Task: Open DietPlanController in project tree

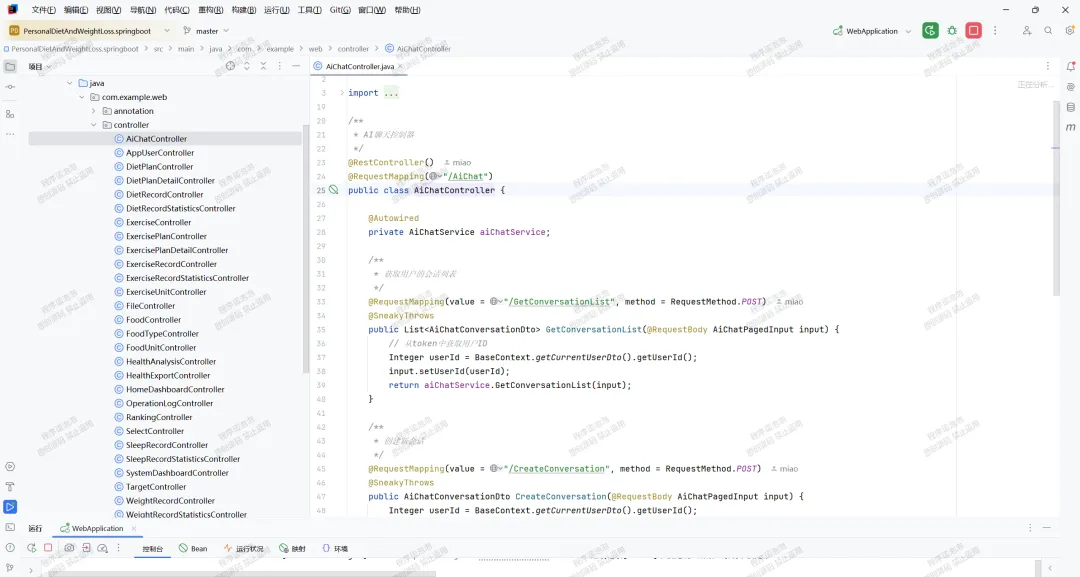Action: [x=160, y=167]
